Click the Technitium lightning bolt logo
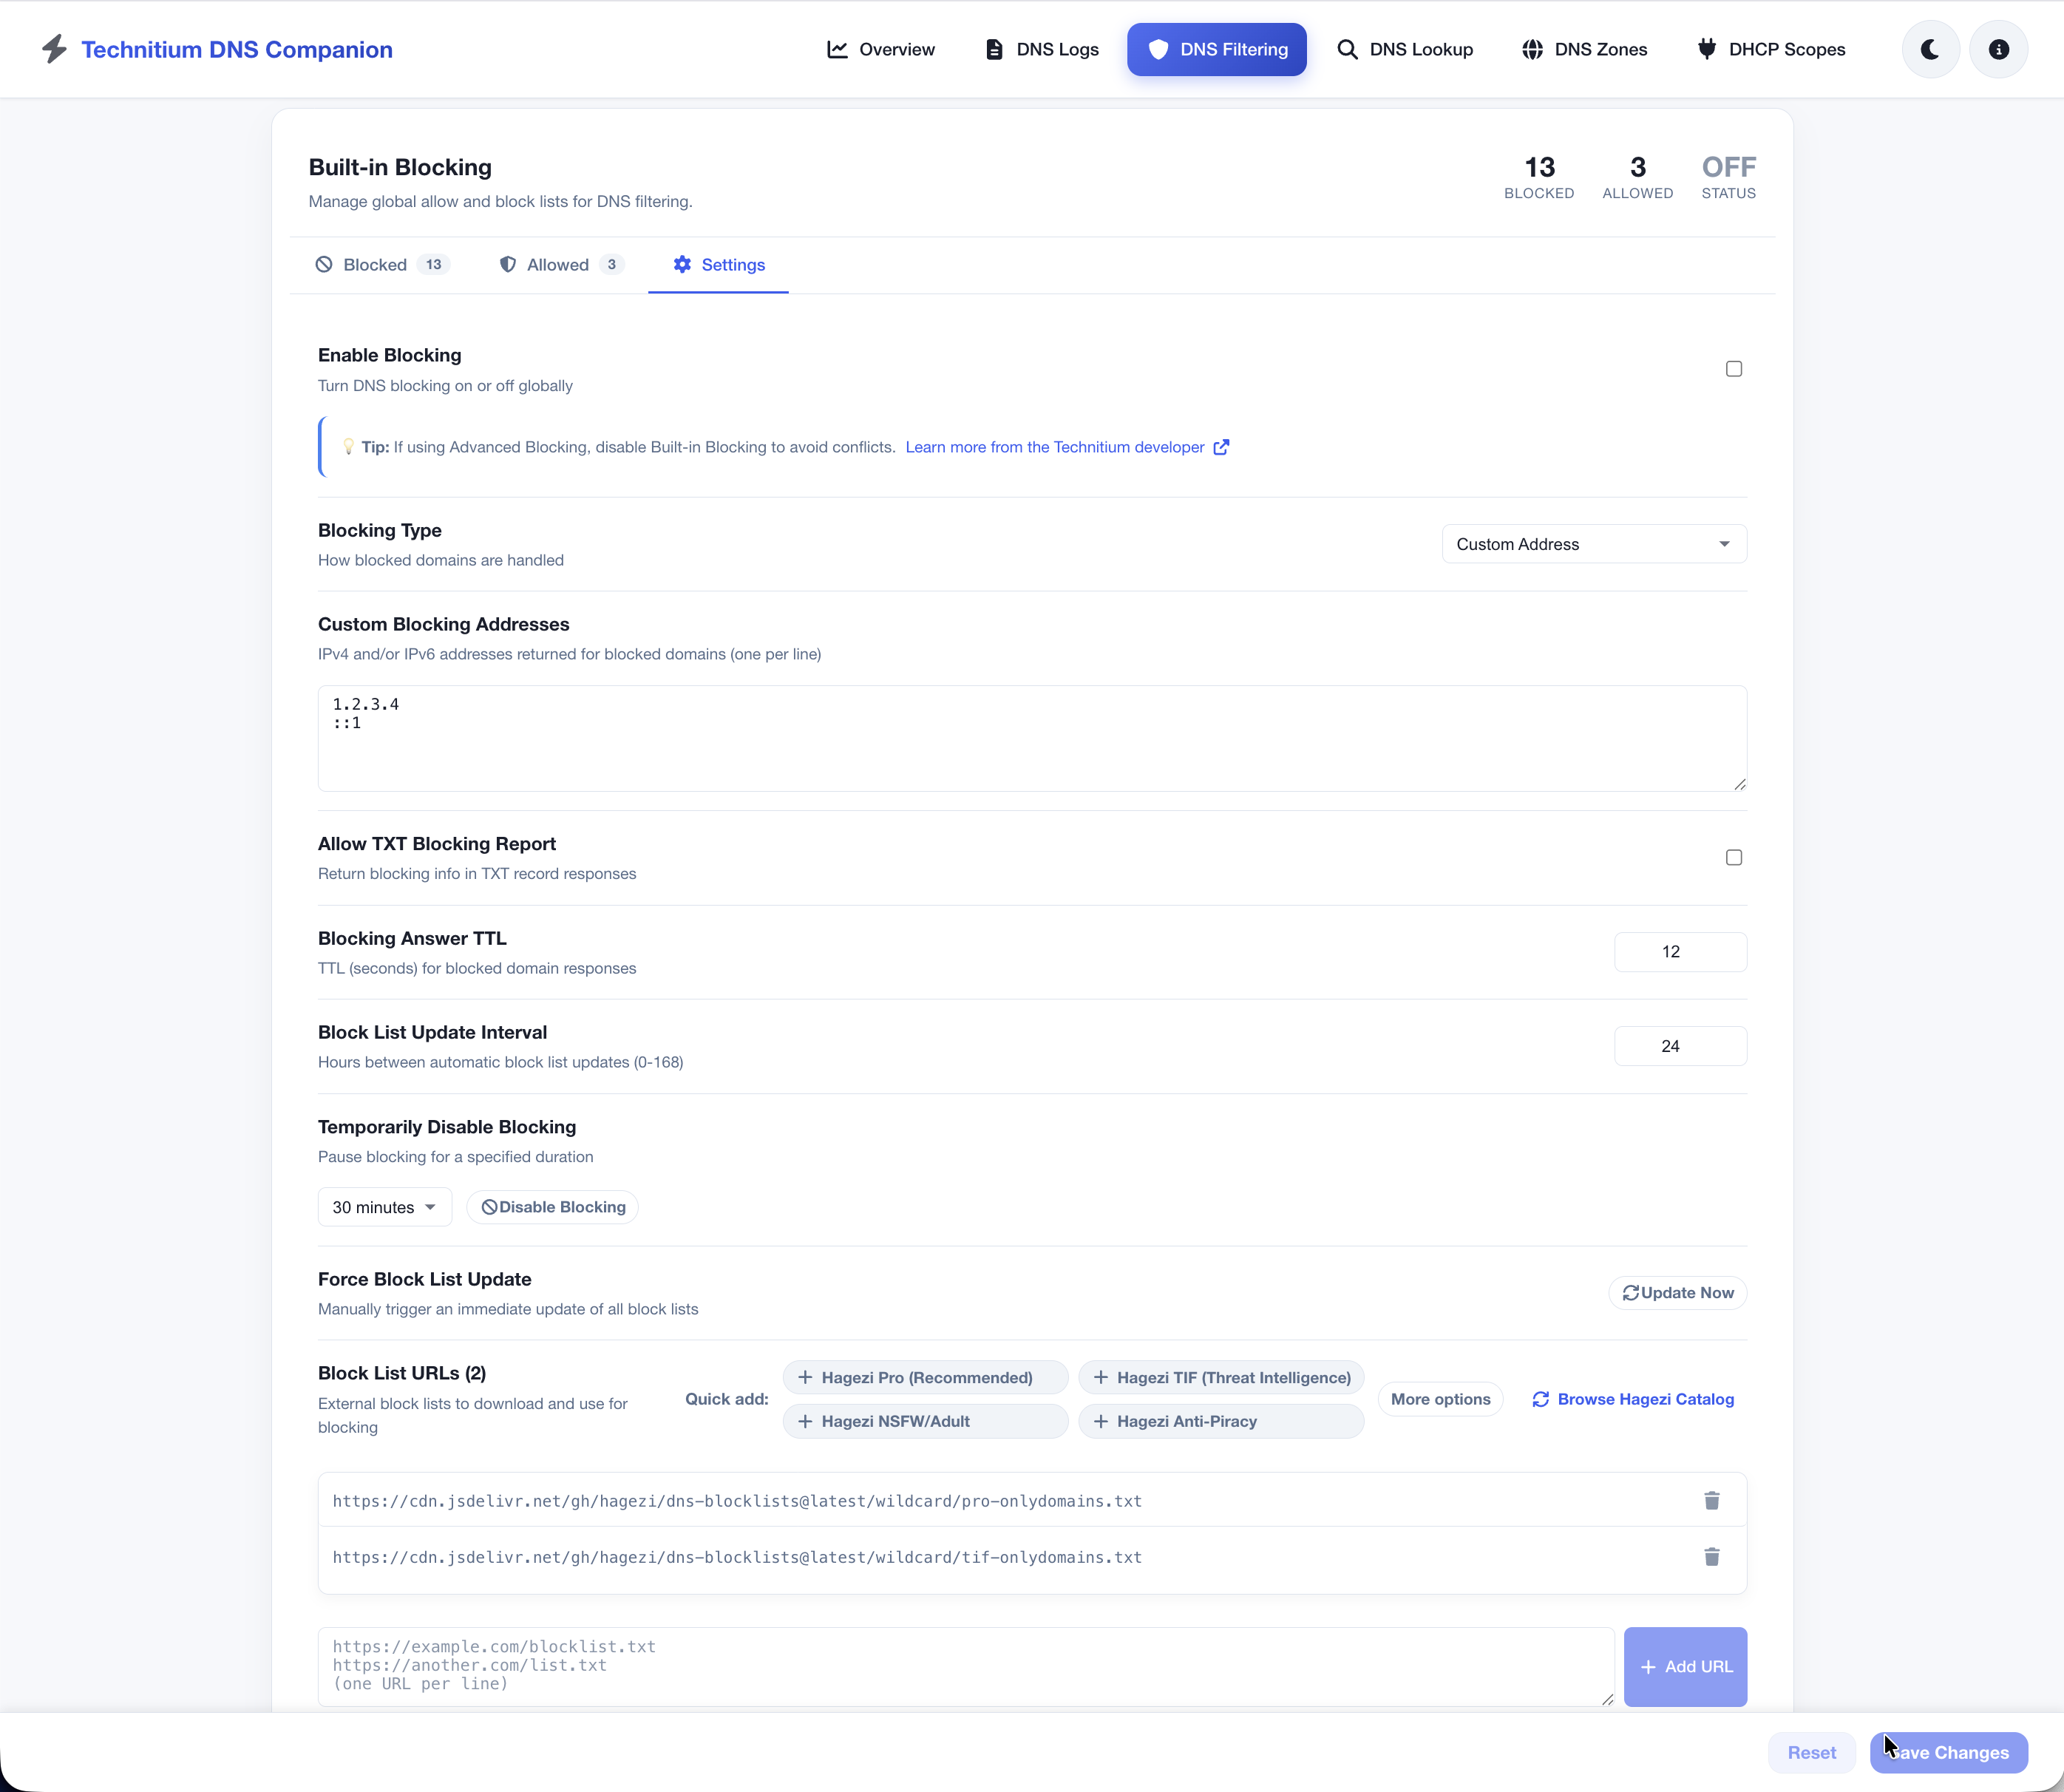The image size is (2064, 1792). [55, 48]
